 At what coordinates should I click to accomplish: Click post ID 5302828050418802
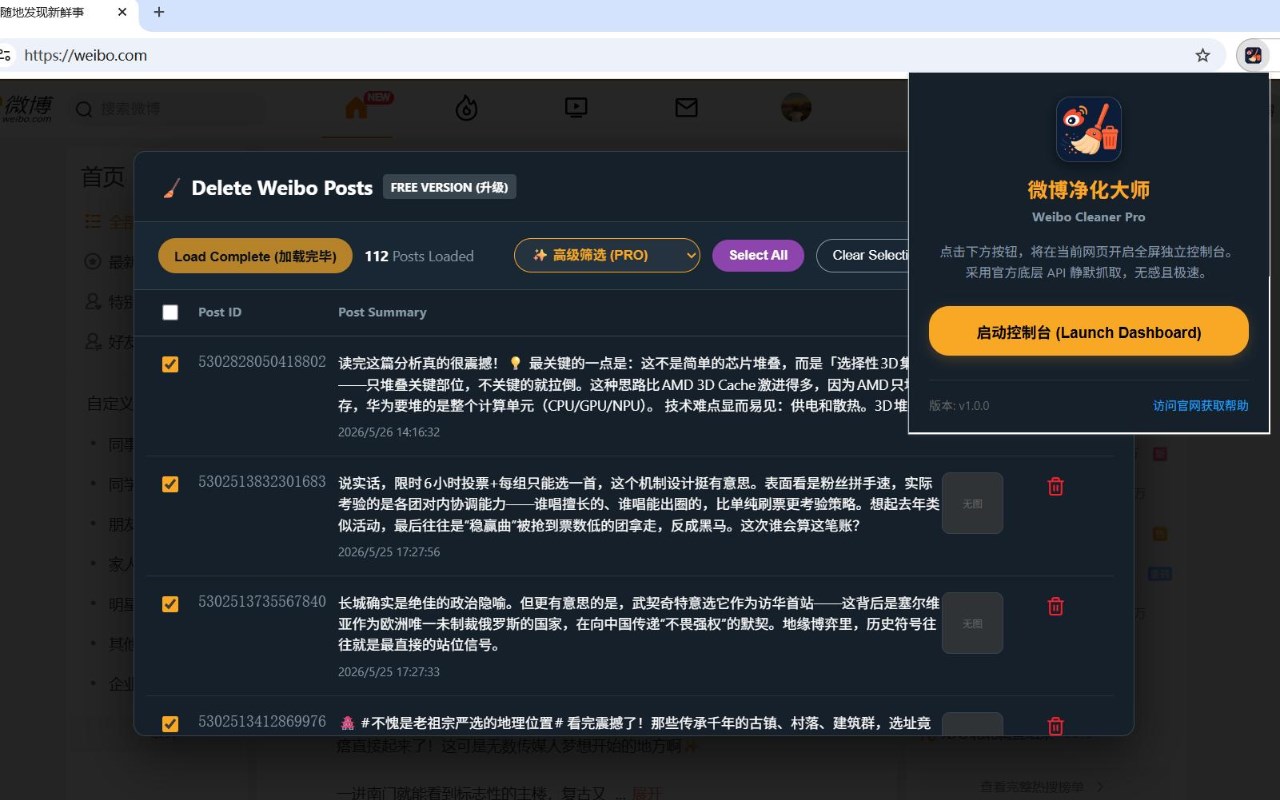point(262,362)
